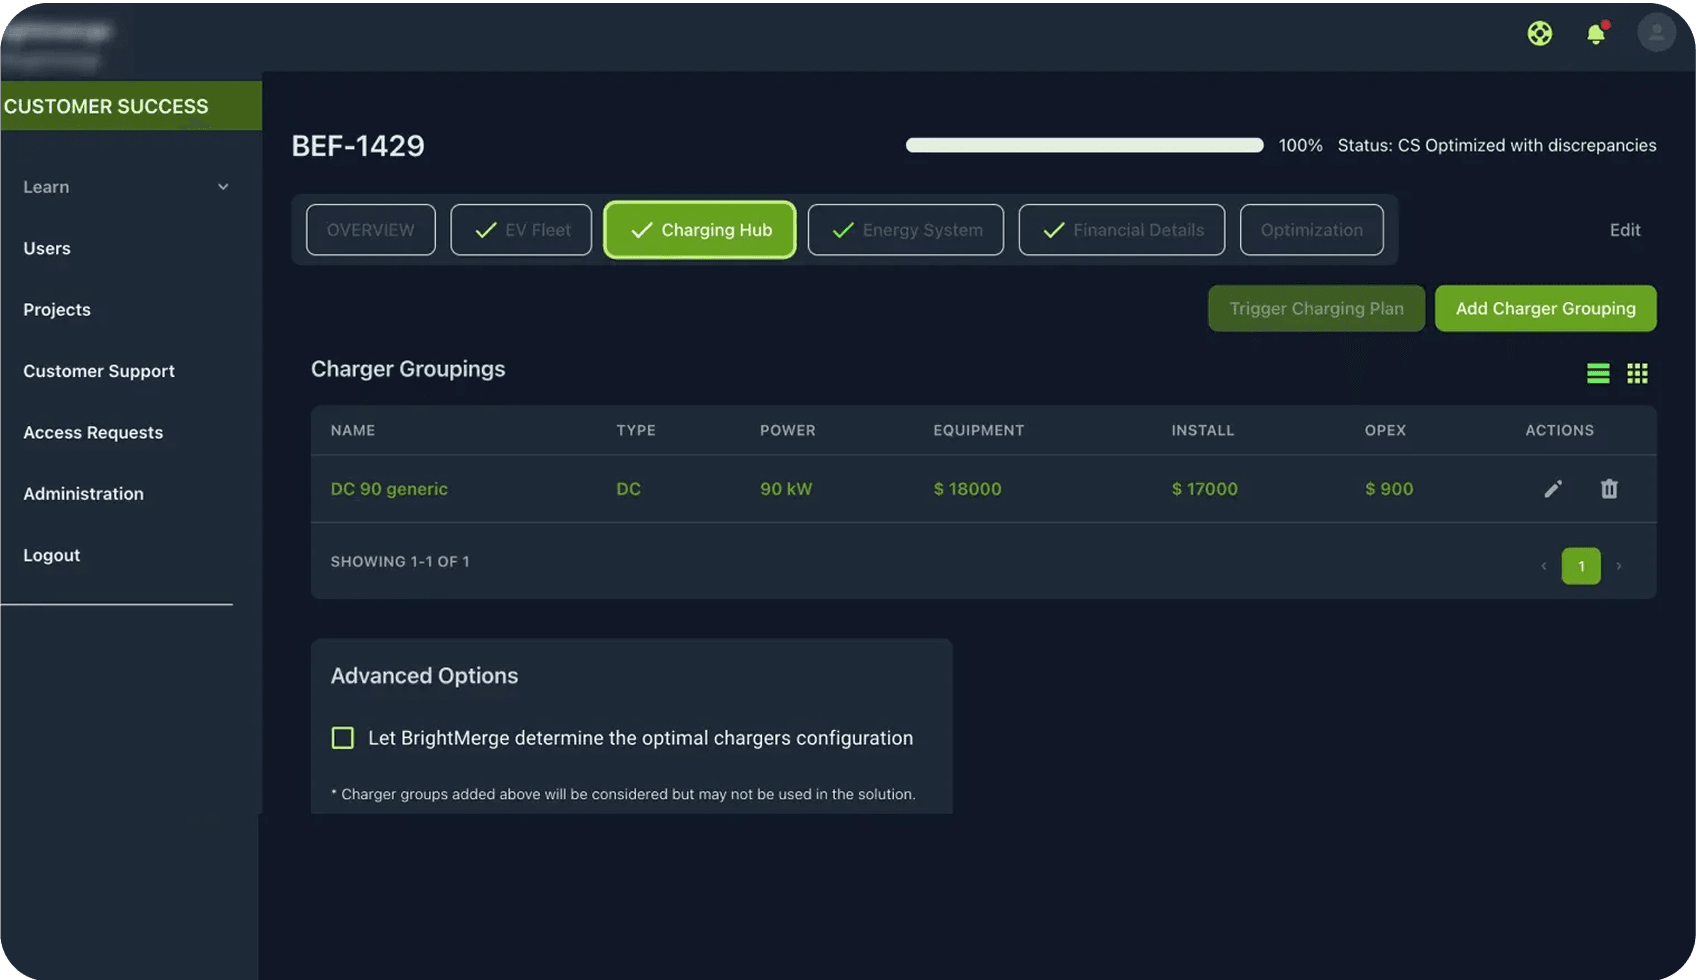Image resolution: width=1696 pixels, height=980 pixels.
Task: Open notifications bell icon
Action: click(1596, 34)
